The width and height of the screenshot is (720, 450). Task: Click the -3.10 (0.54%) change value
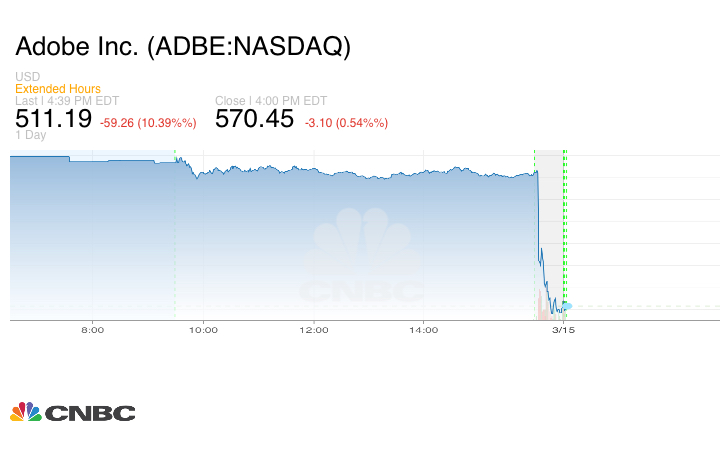pos(345,123)
